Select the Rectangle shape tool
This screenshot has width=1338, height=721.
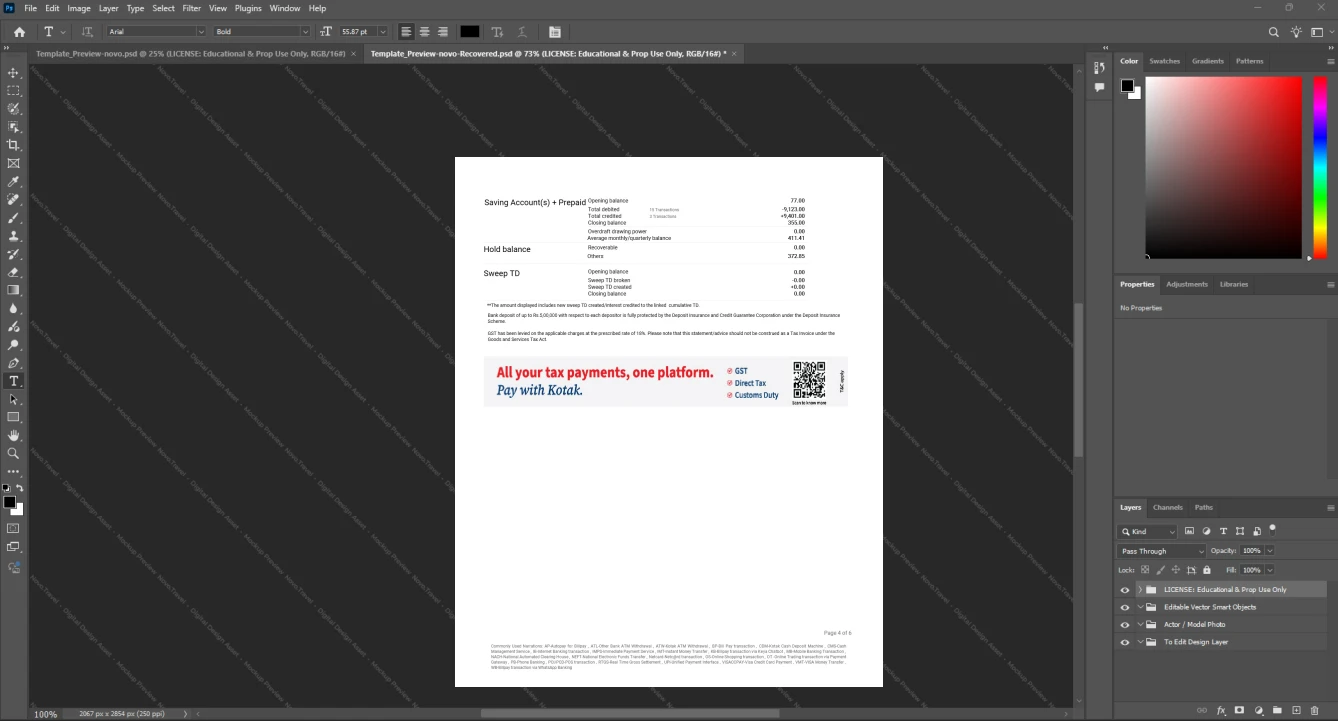14,417
